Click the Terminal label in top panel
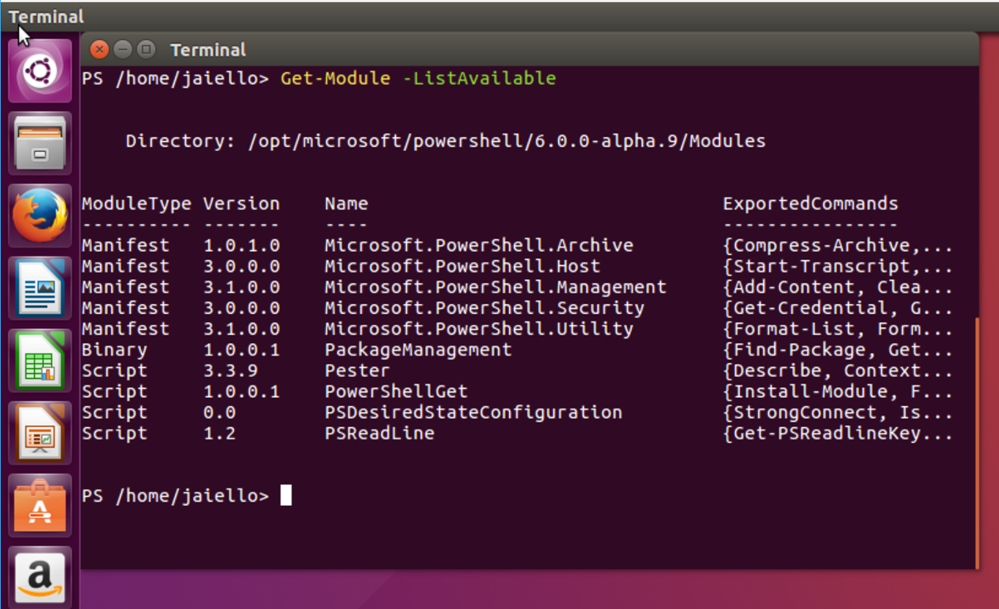This screenshot has height=609, width=999. click(46, 17)
